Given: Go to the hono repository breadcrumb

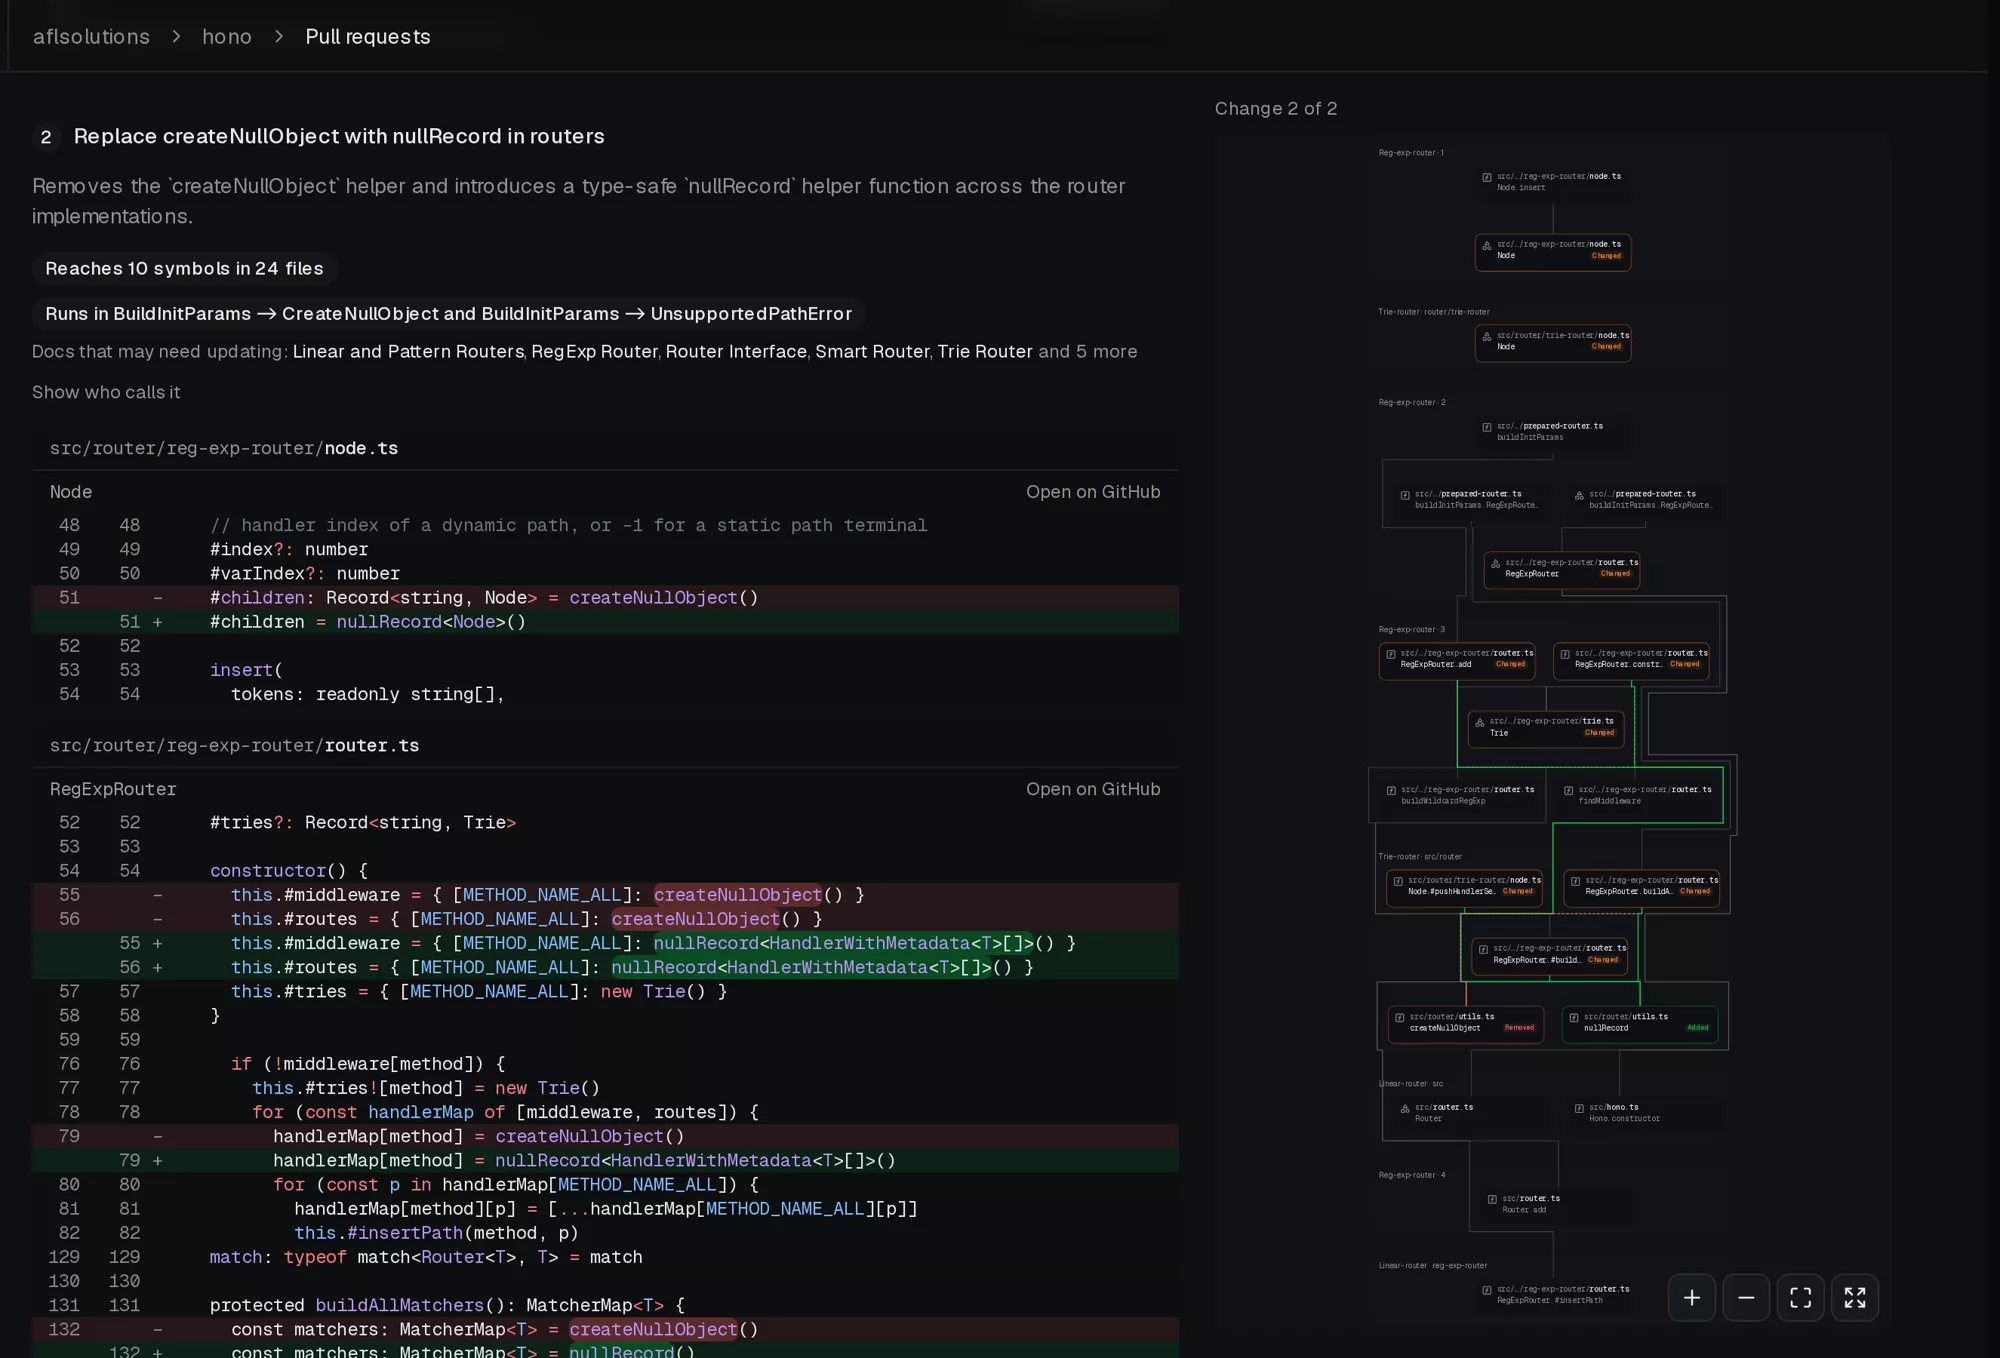Looking at the screenshot, I should 227,37.
